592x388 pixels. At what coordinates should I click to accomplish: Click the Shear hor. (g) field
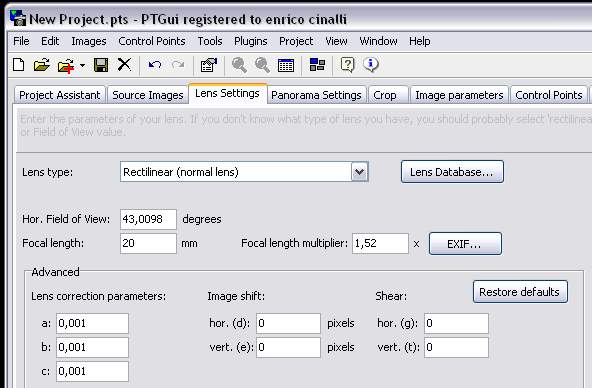(456, 323)
